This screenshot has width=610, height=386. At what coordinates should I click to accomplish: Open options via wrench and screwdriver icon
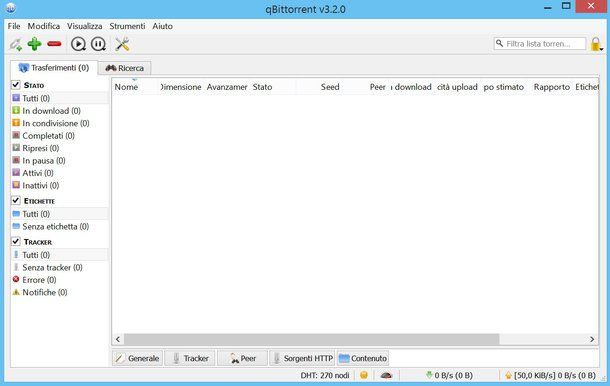[122, 44]
